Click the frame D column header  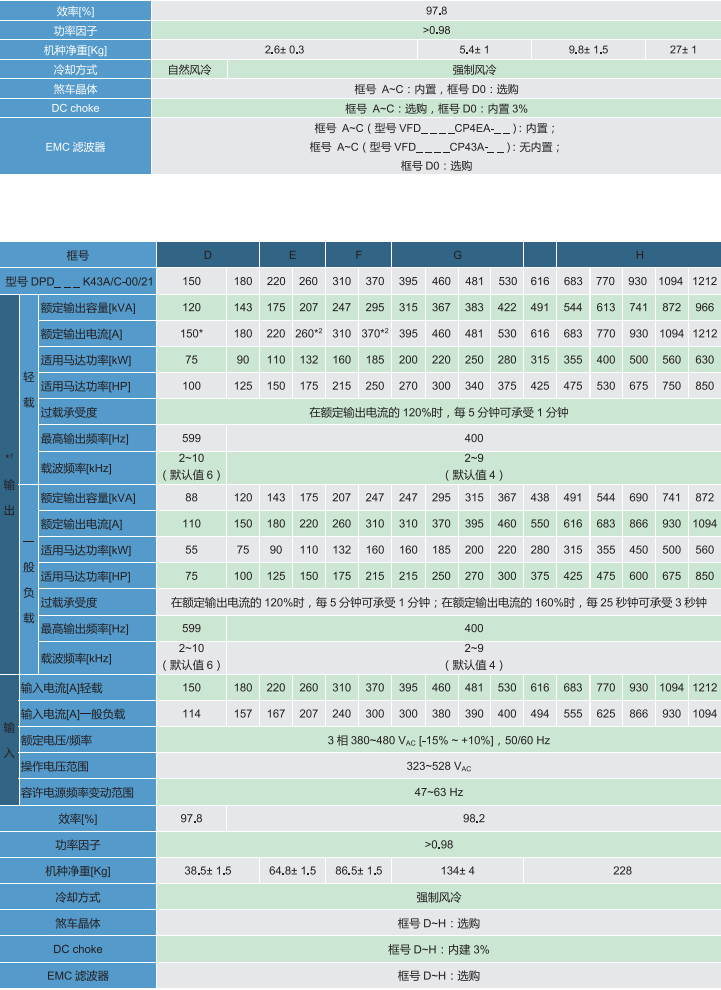point(207,255)
